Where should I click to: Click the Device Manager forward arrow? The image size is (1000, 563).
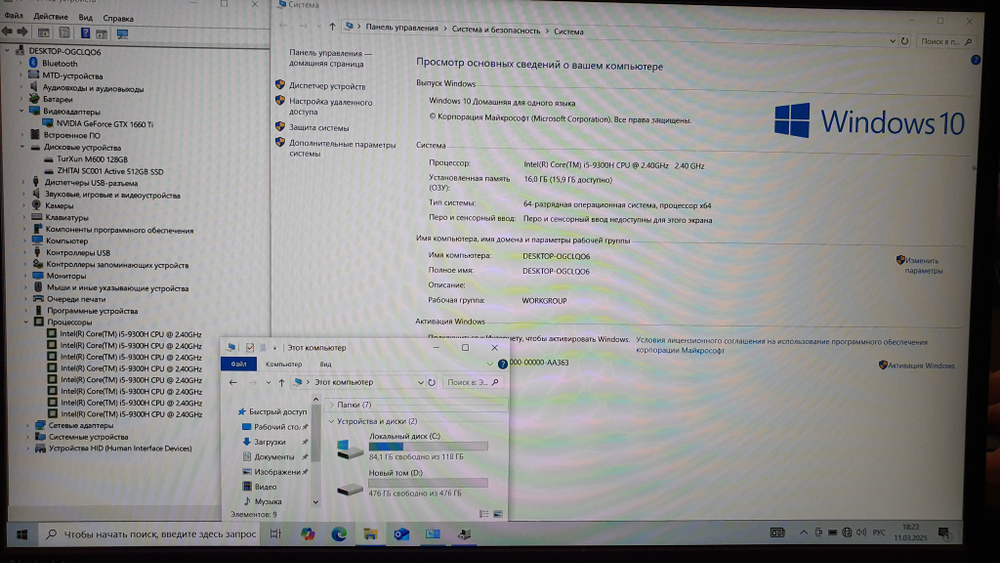(22, 32)
